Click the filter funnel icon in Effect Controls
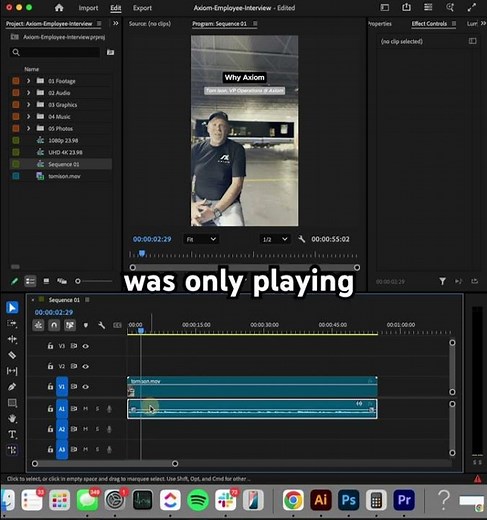The width and height of the screenshot is (487, 520). point(442,282)
